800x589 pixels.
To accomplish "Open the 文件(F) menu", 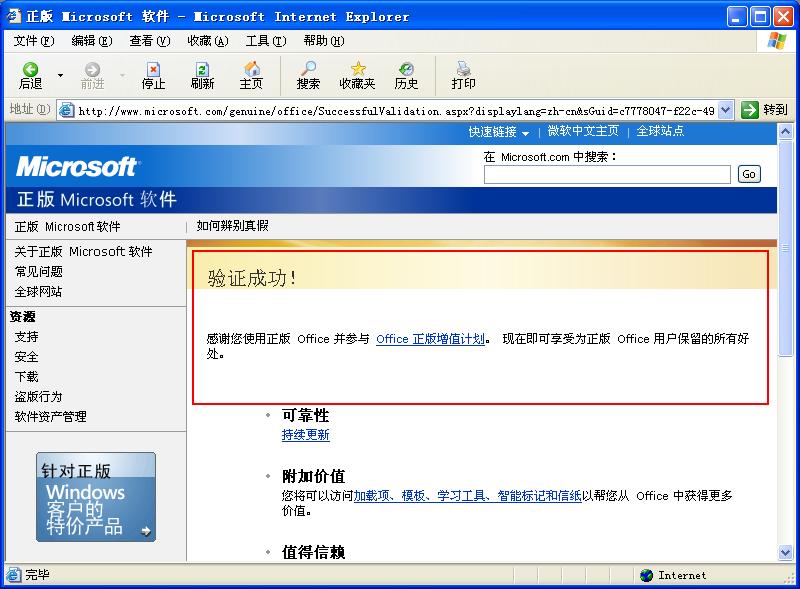I will point(34,41).
